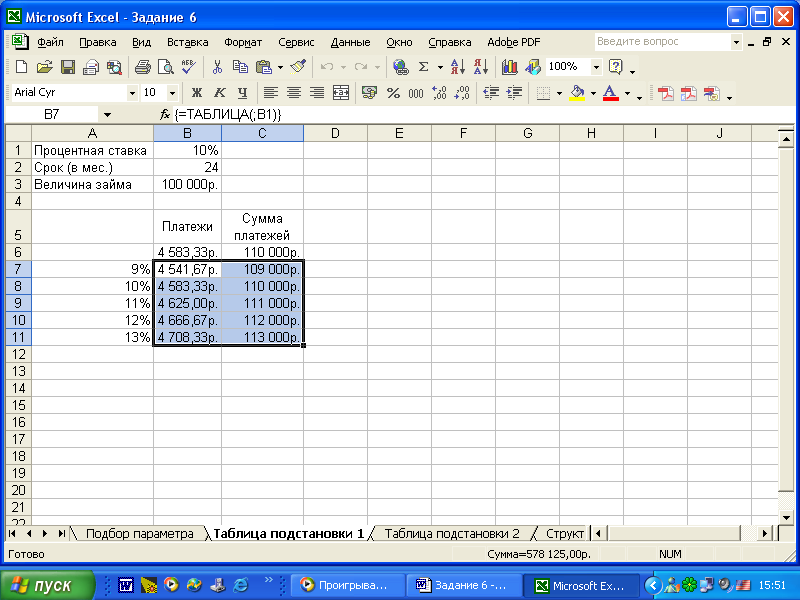
Task: Select cell B3 with 100 000р.
Action: [x=187, y=184]
